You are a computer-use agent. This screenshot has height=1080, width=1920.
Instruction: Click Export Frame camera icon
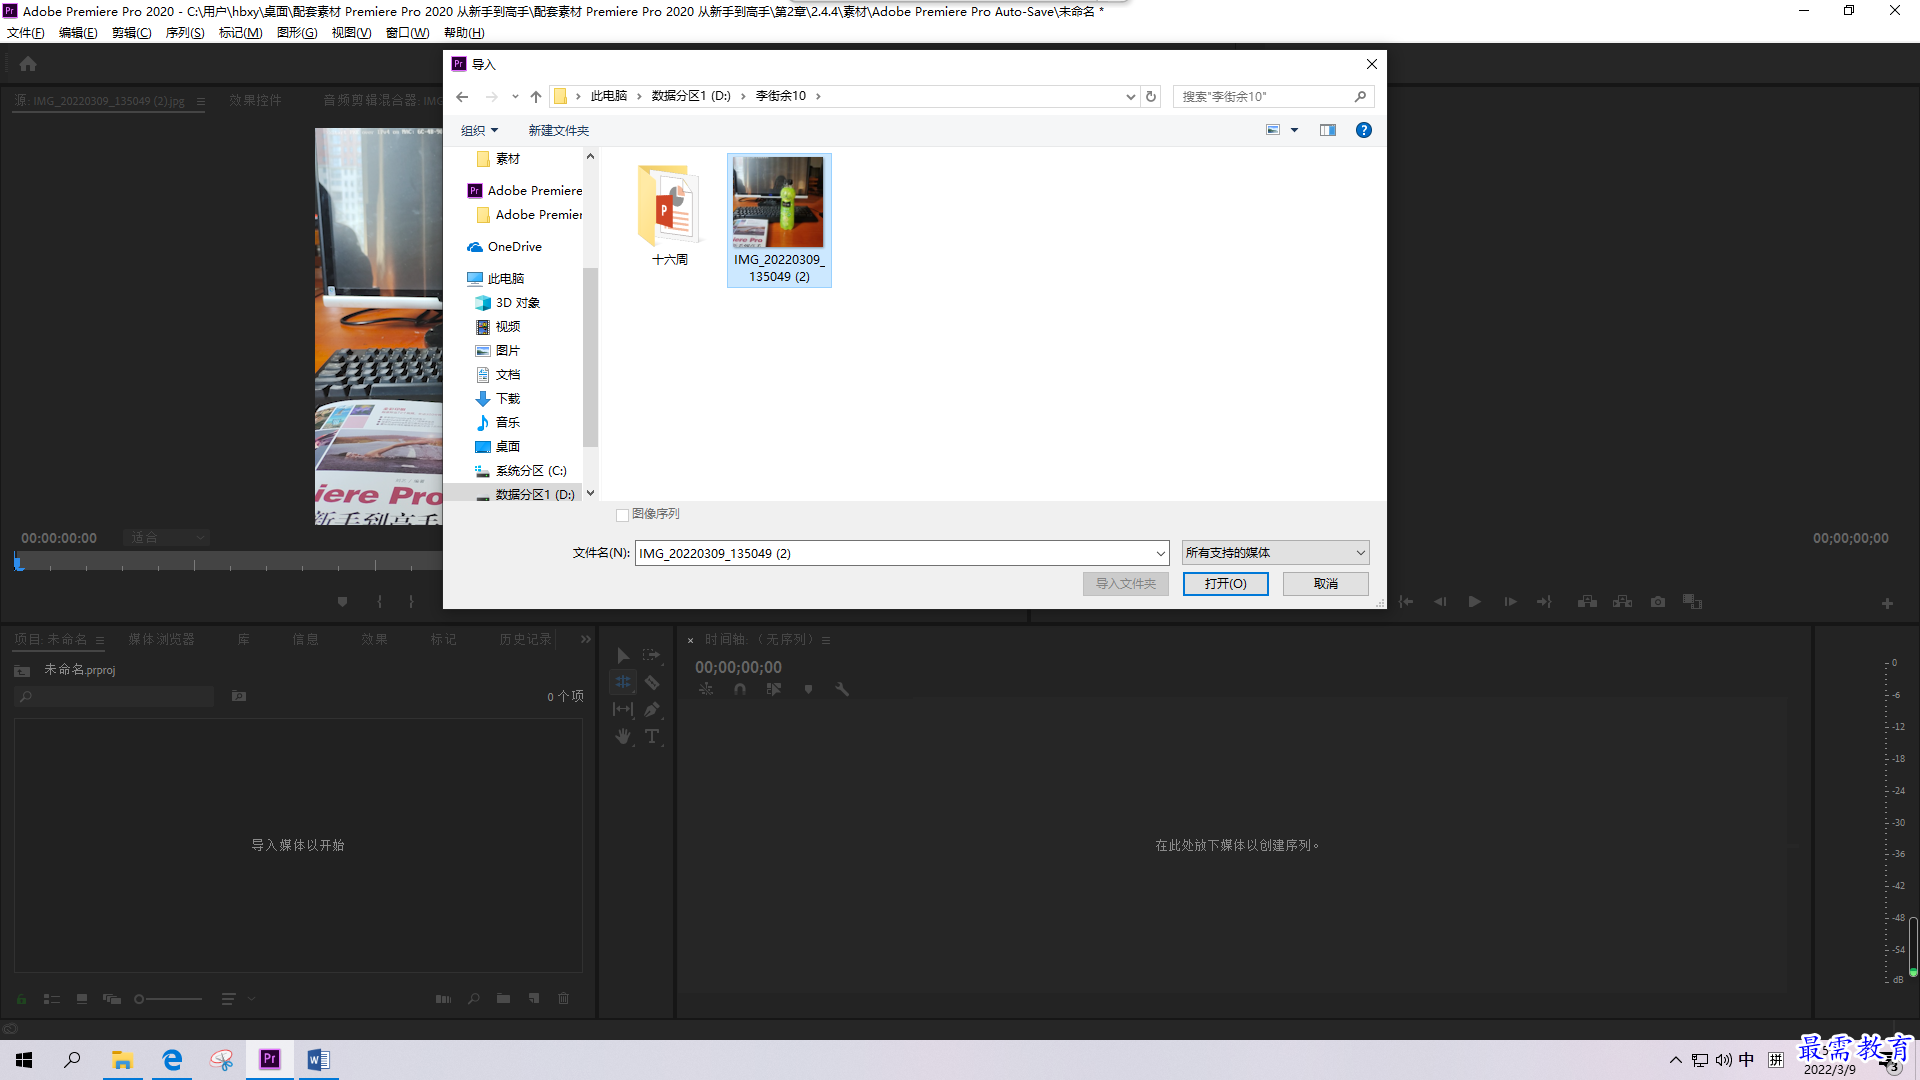coord(1658,602)
